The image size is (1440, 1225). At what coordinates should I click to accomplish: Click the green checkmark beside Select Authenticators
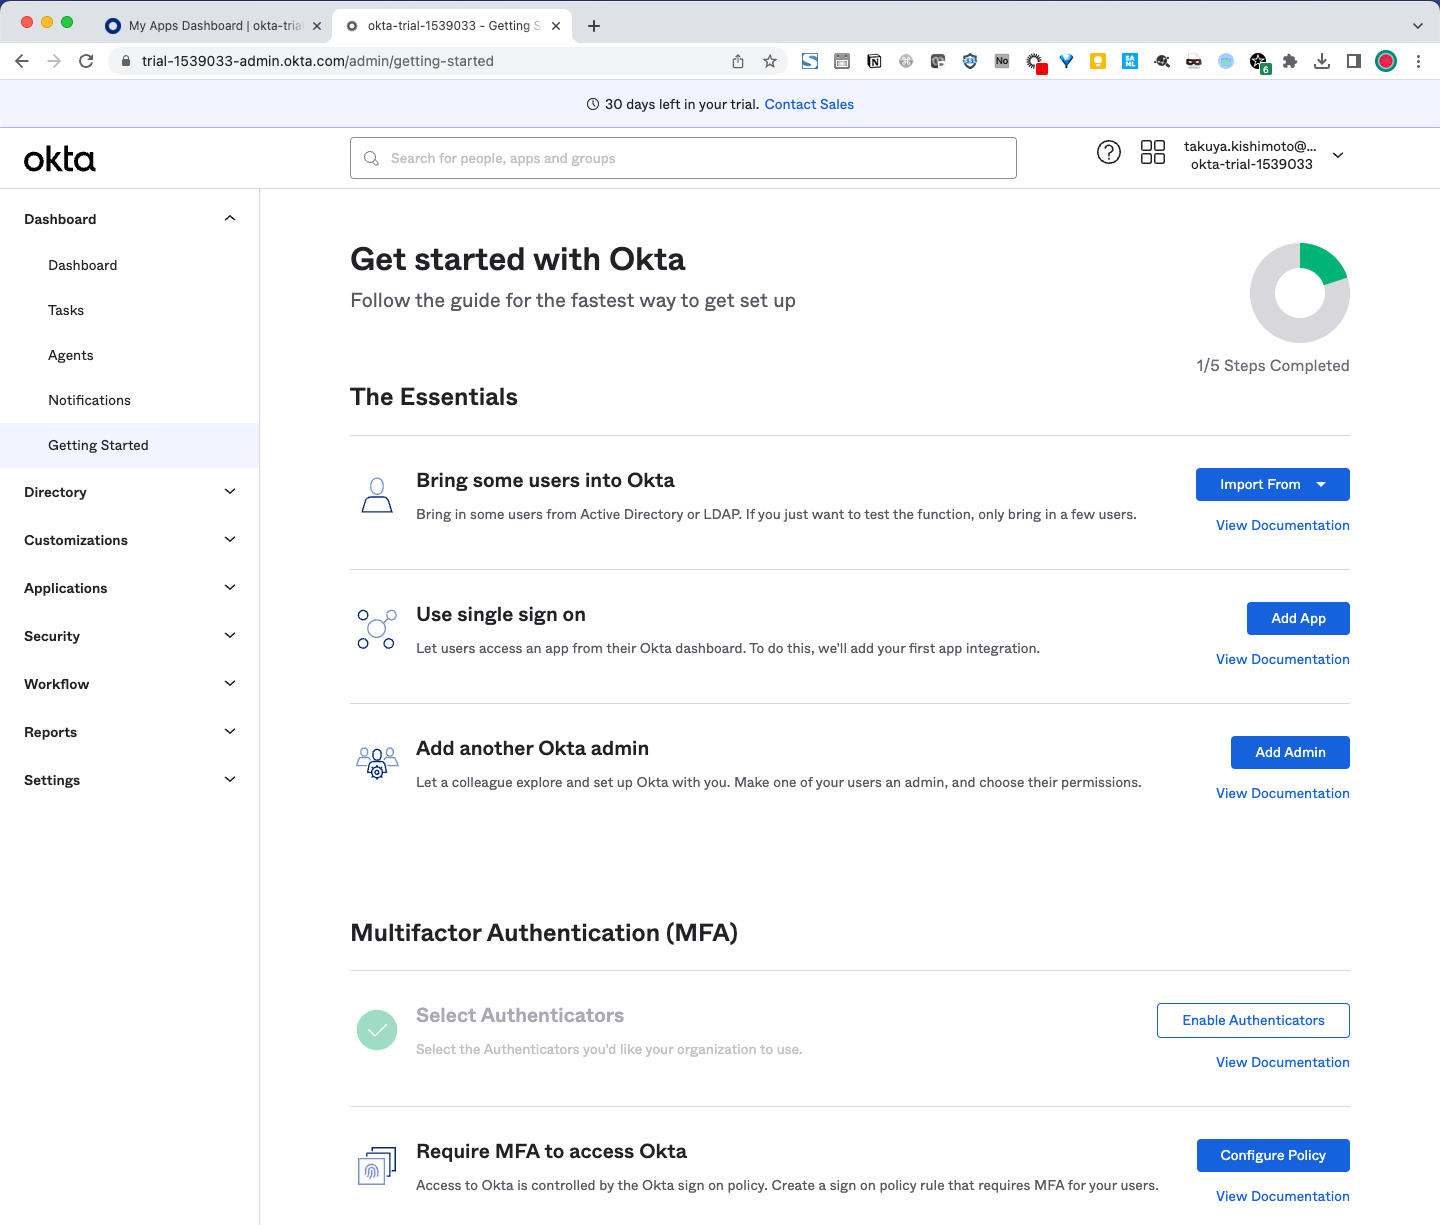coord(376,1030)
